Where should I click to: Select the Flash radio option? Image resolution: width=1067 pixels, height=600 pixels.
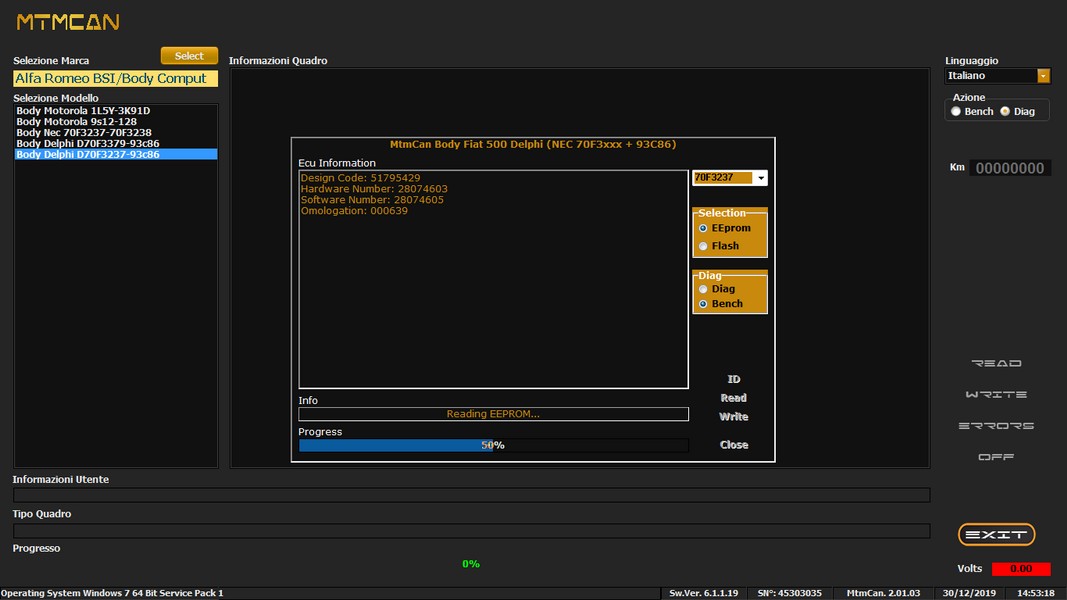click(704, 246)
